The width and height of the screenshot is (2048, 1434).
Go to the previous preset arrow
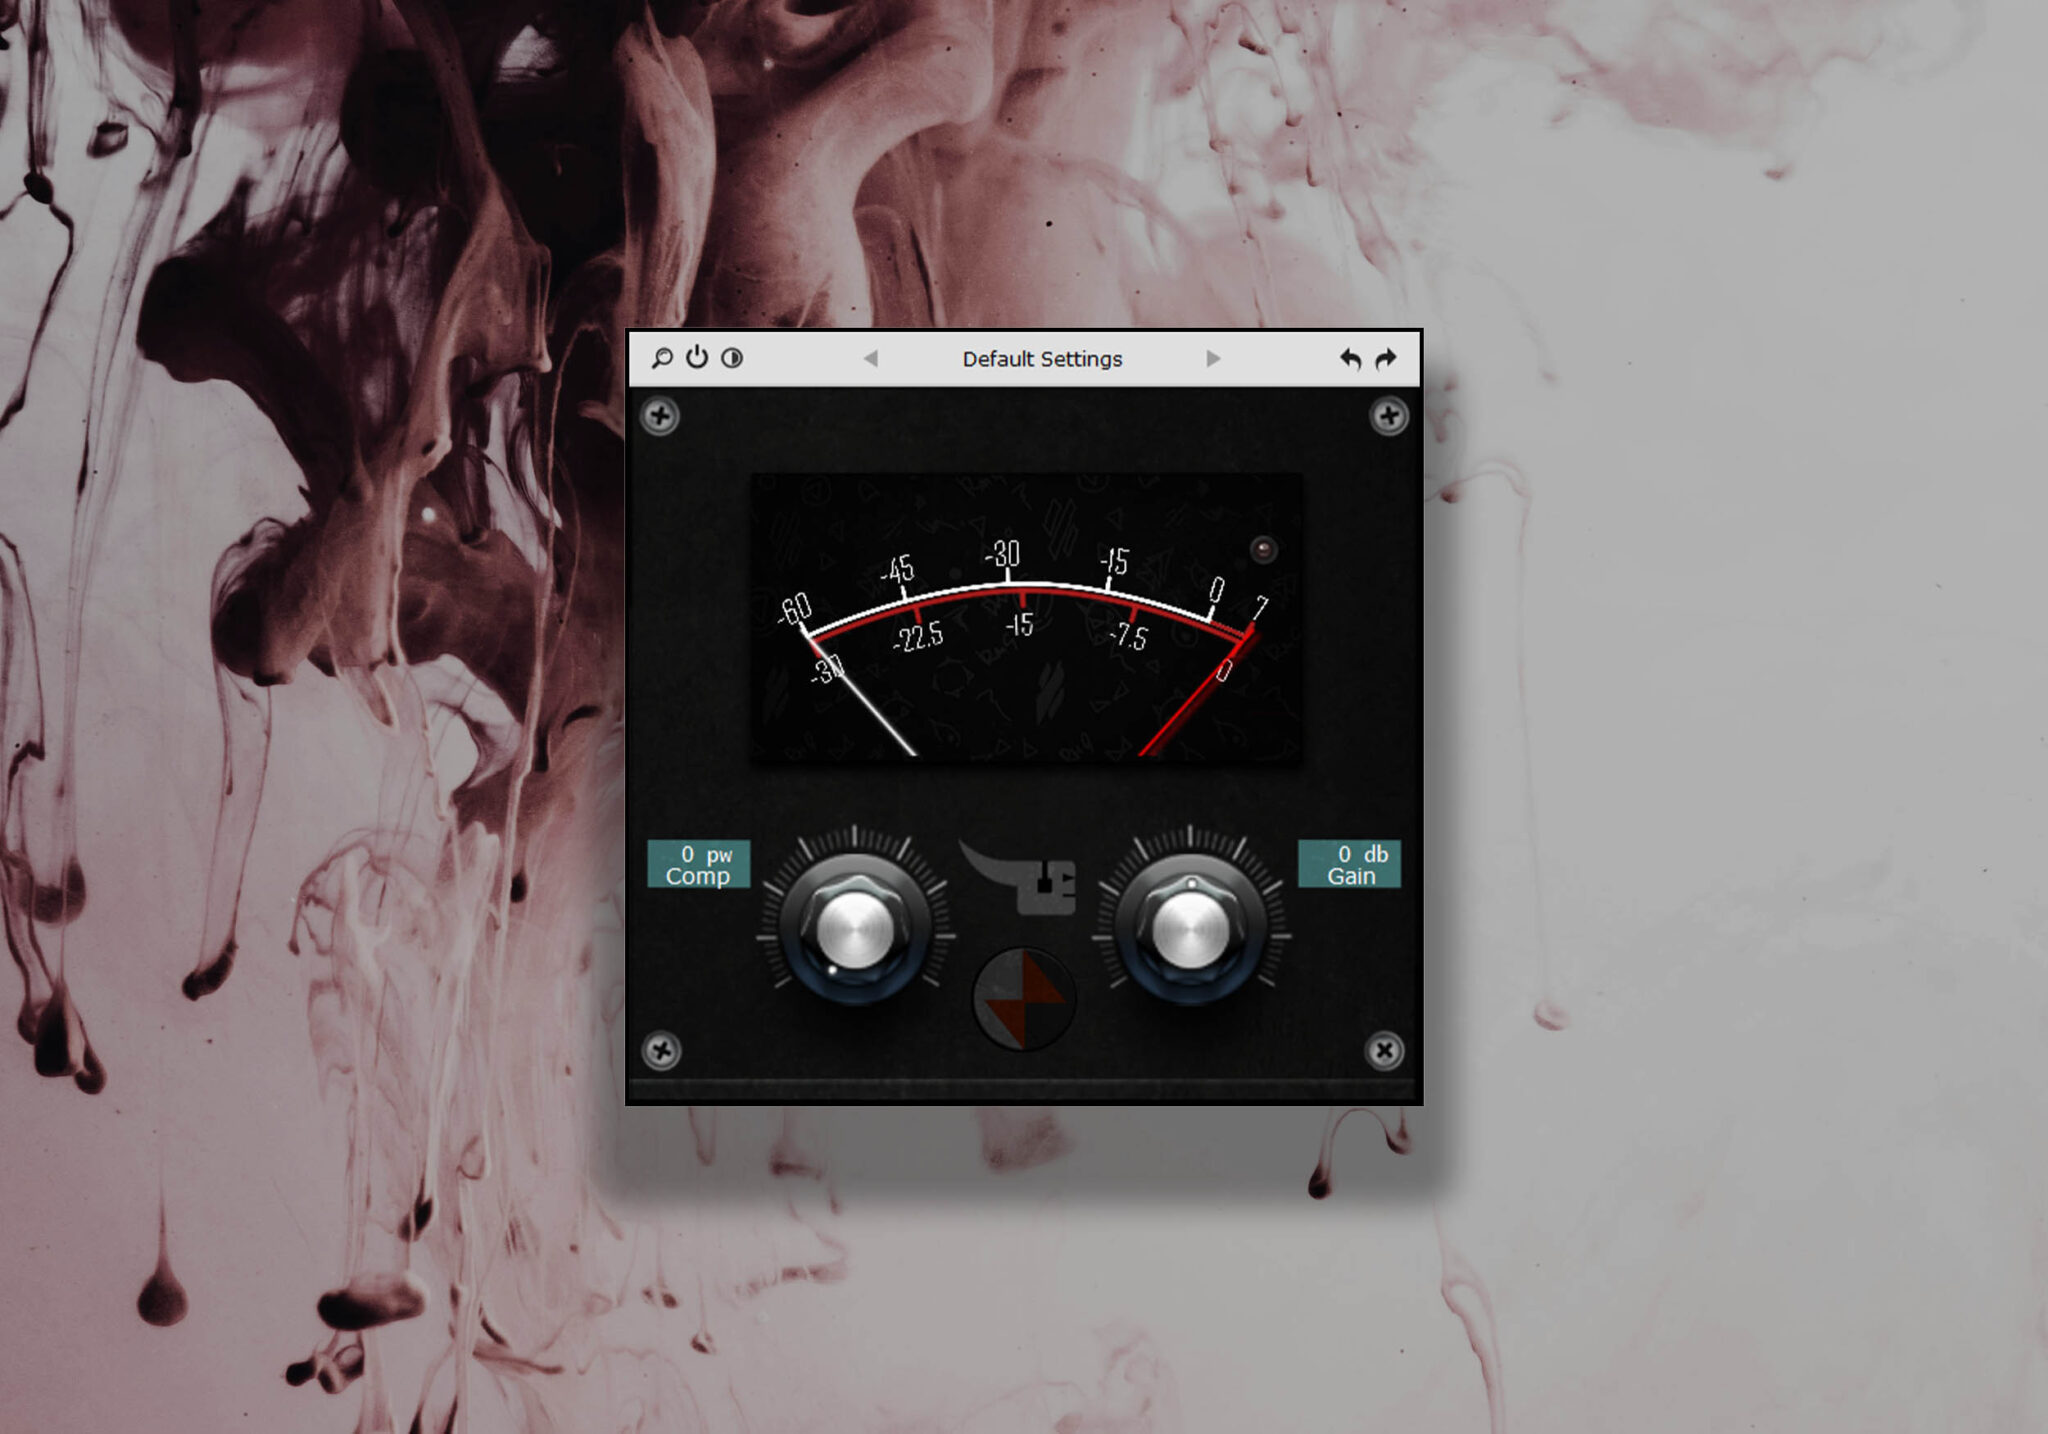click(871, 358)
